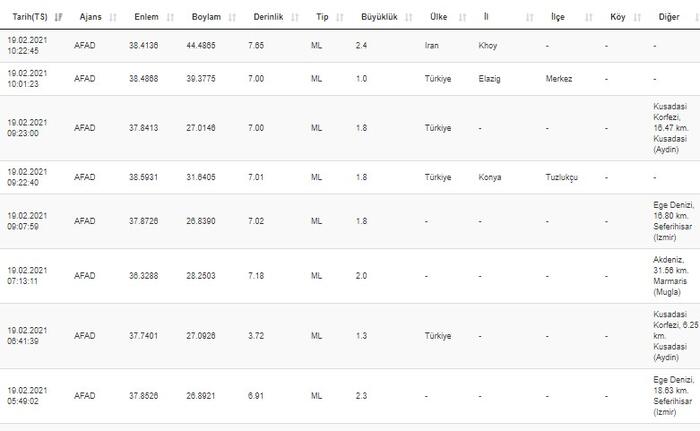The width and height of the screenshot is (700, 431).
Task: Sort table by Ajans column icon
Action: click(x=113, y=18)
